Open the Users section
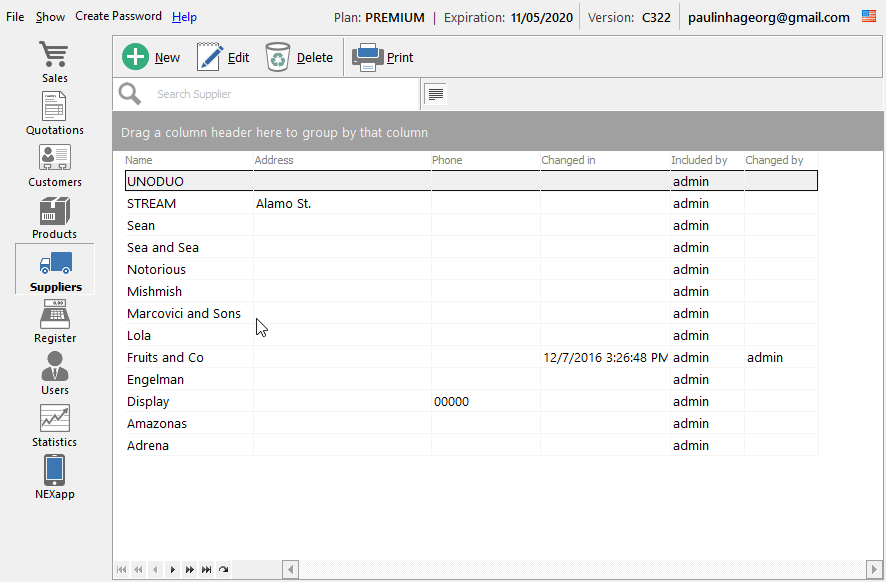Screen dimensions: 886x582 (x=54, y=373)
